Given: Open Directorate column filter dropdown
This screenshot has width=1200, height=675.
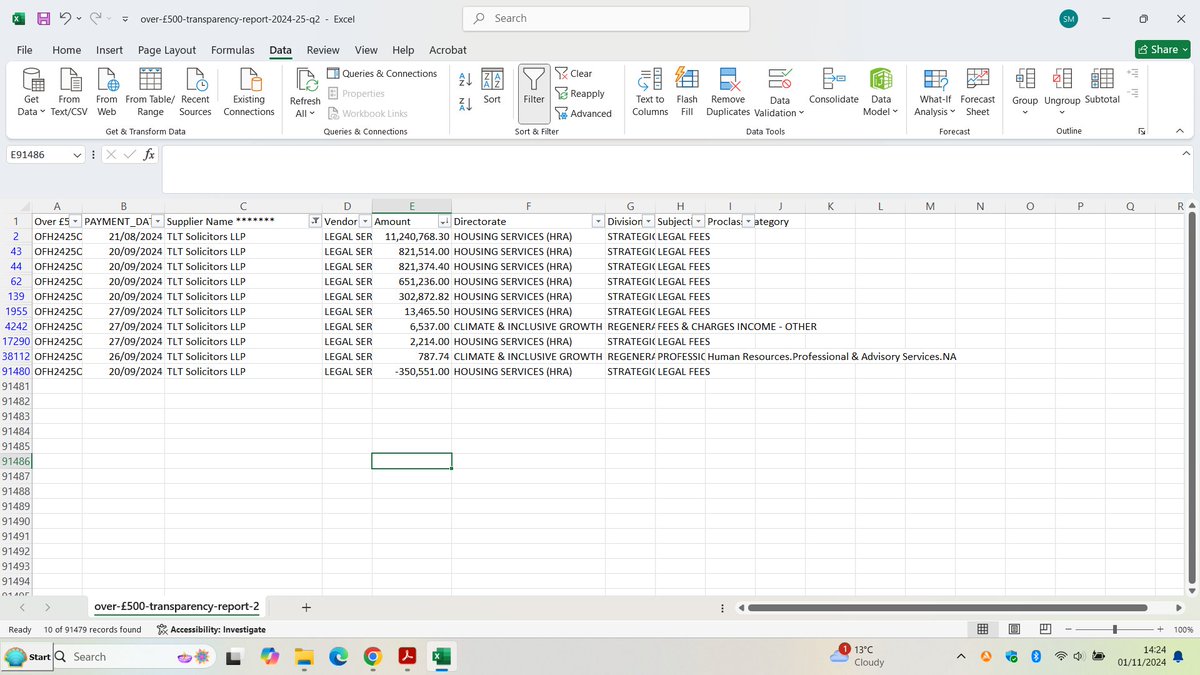Looking at the screenshot, I should 597,221.
